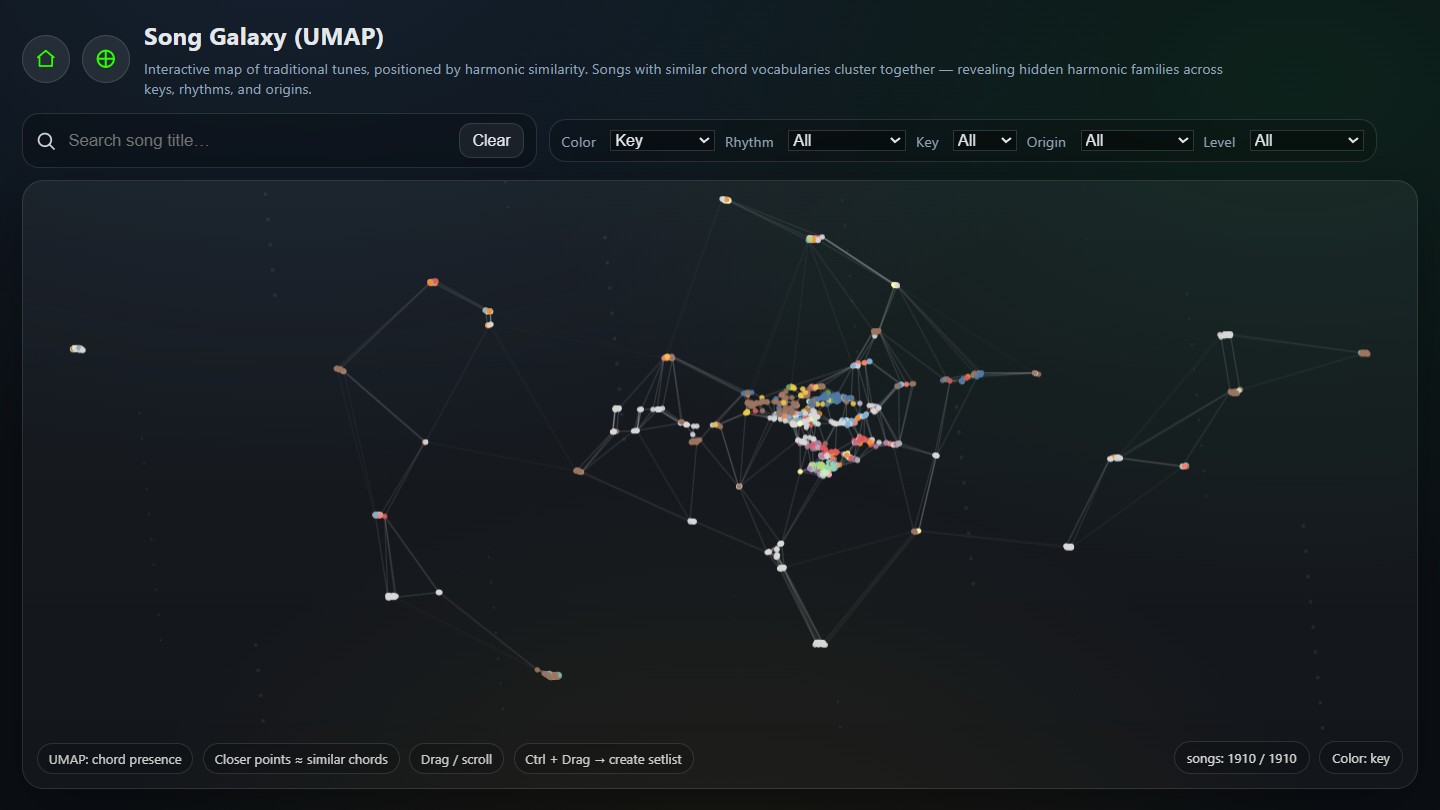This screenshot has height=810, width=1440.
Task: Open the Origin filter dropdown
Action: (1137, 140)
